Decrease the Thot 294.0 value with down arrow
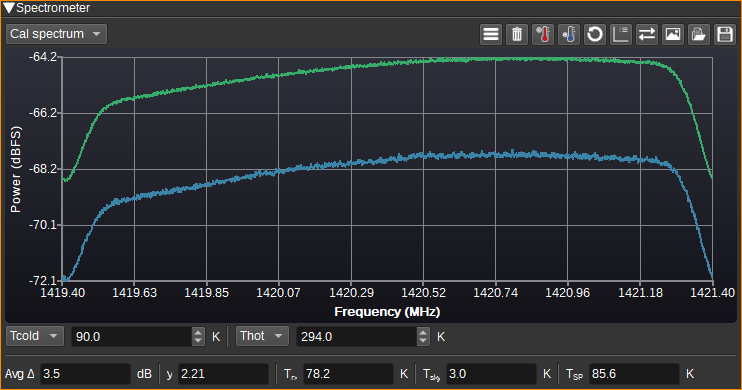Viewport: 742px width, 390px height. point(423,341)
